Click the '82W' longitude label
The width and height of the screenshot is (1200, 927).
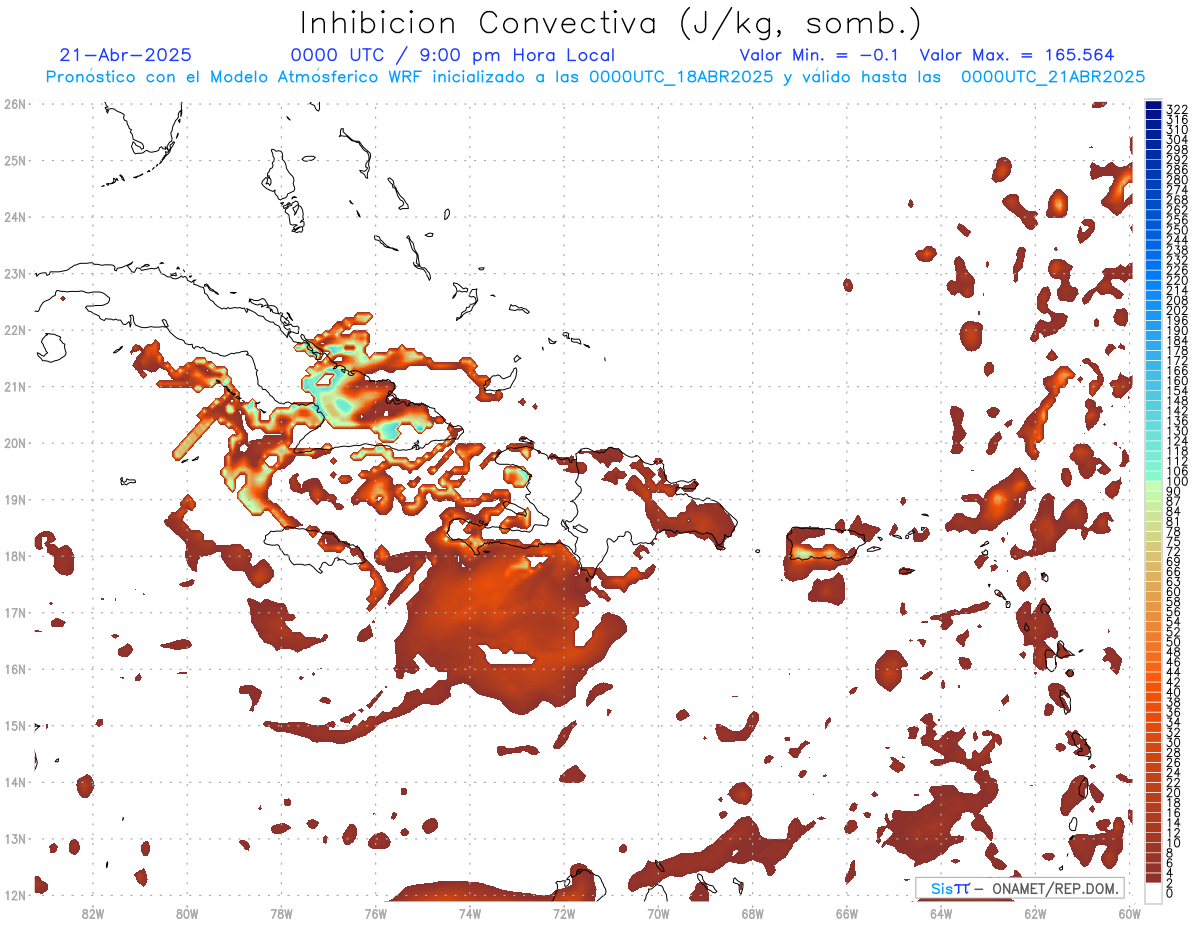92,913
